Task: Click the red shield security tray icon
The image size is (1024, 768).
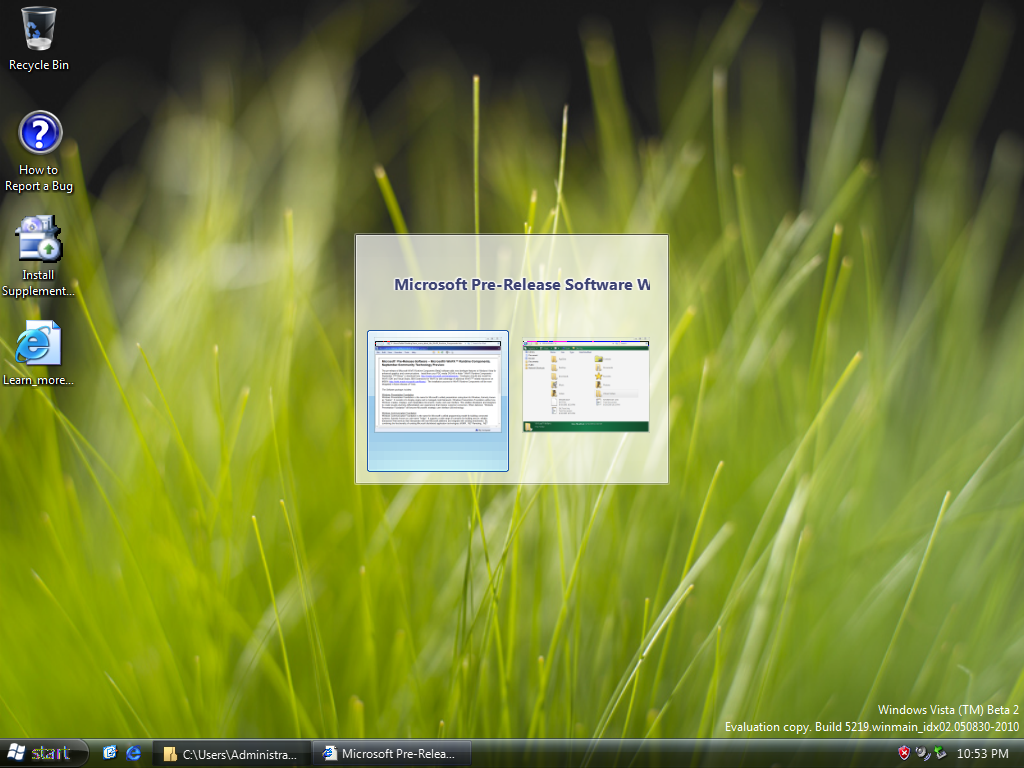Action: [903, 753]
